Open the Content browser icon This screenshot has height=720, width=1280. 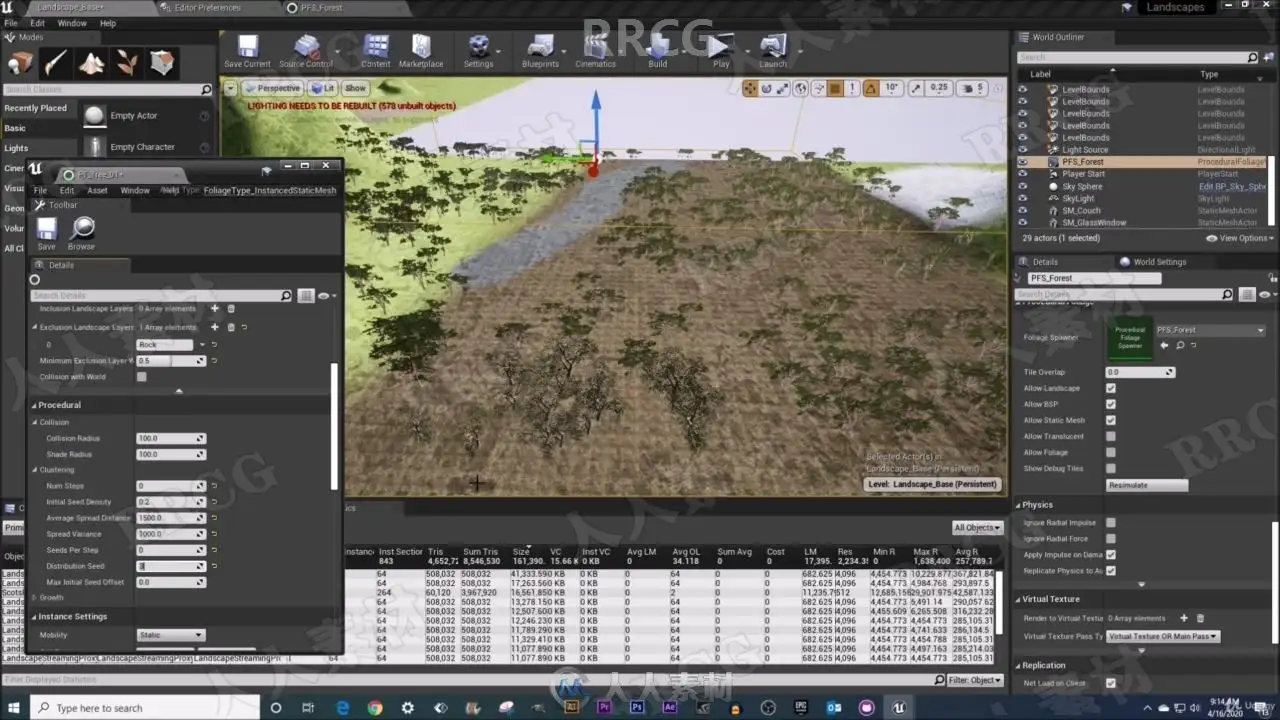[x=376, y=48]
